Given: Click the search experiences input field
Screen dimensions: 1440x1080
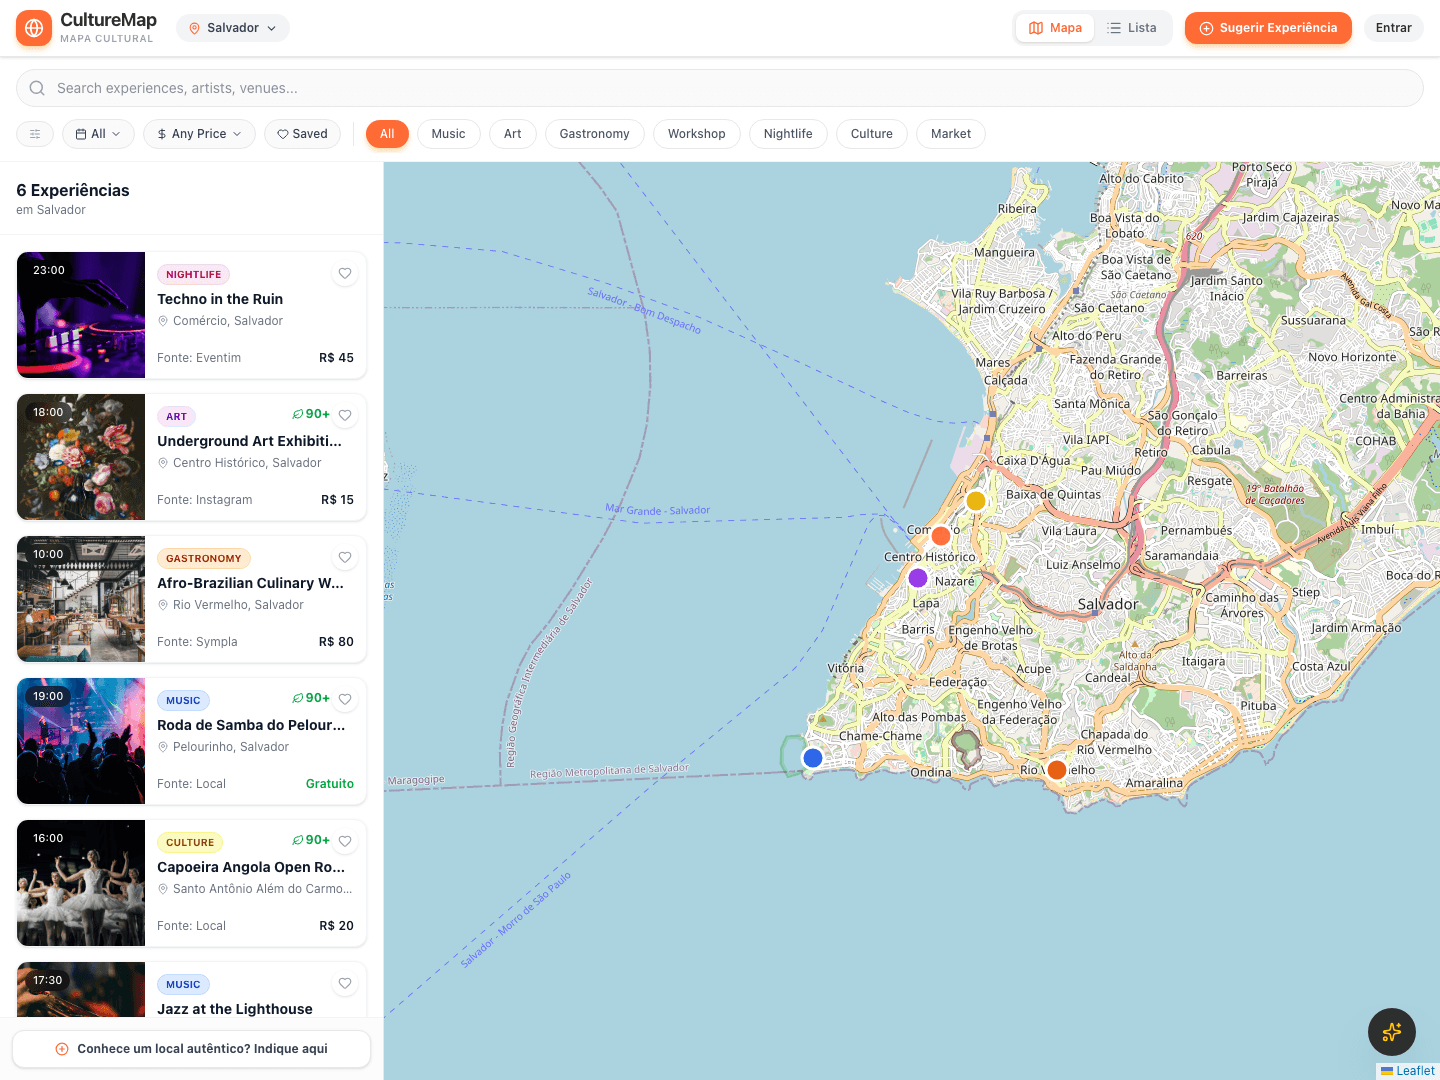Looking at the screenshot, I should [x=720, y=88].
